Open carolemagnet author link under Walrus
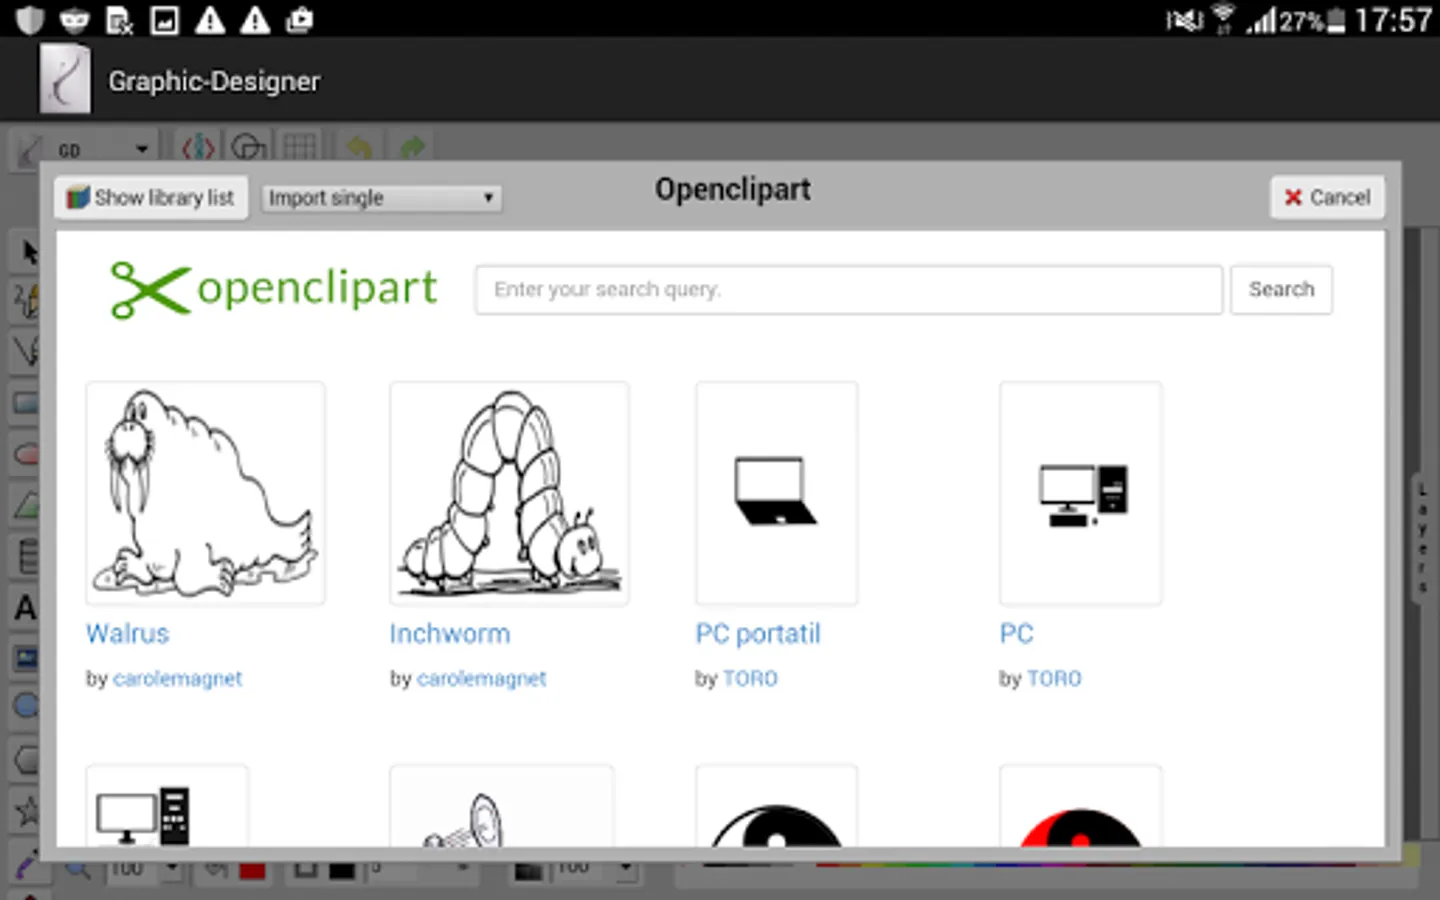This screenshot has width=1440, height=900. 178,679
